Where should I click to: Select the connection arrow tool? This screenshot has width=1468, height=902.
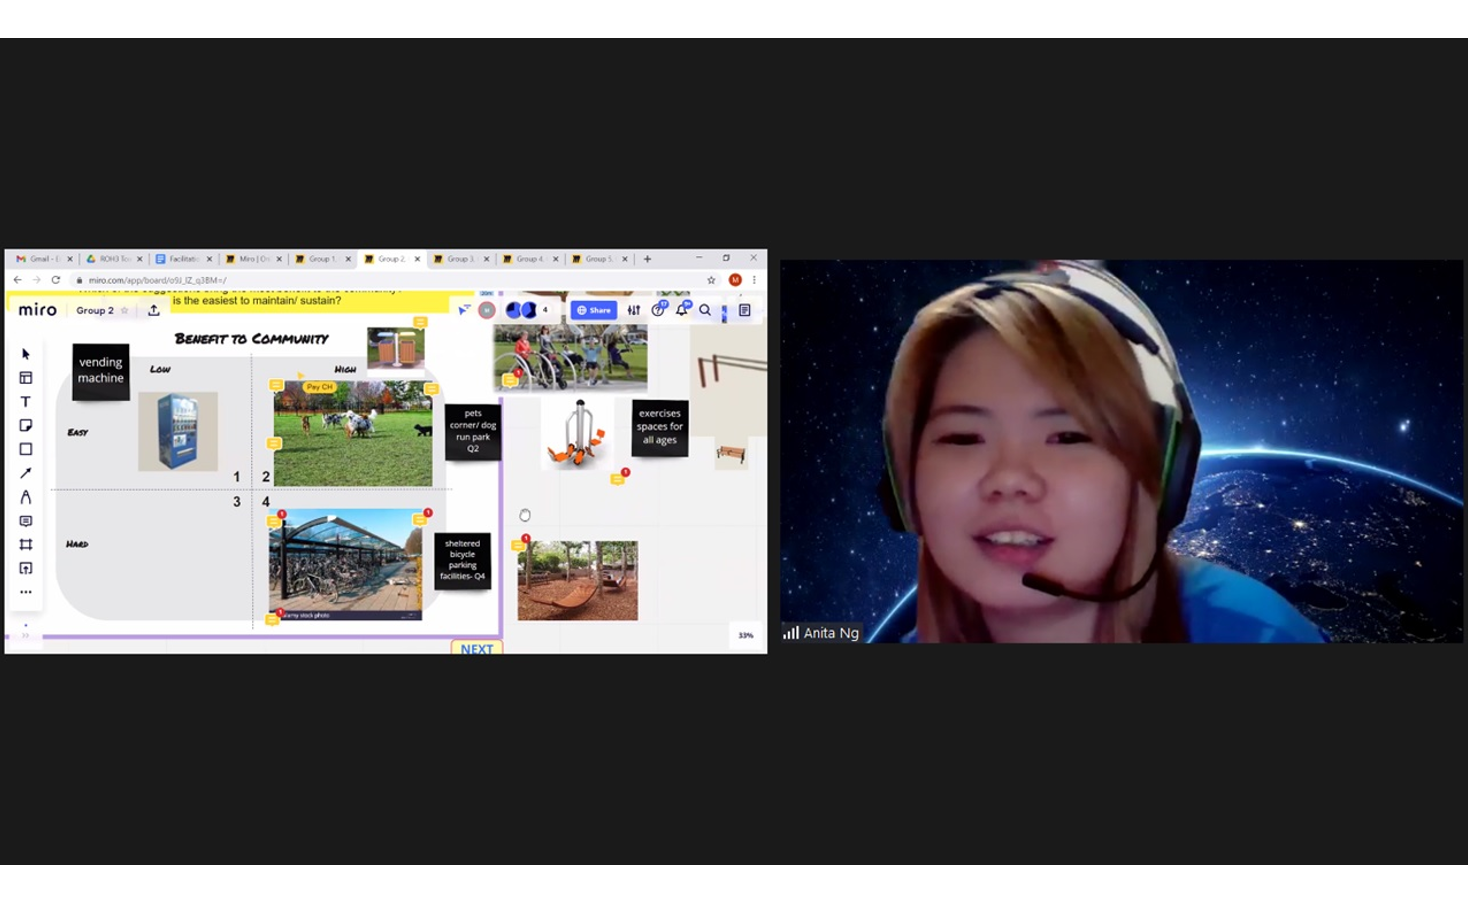click(26, 473)
